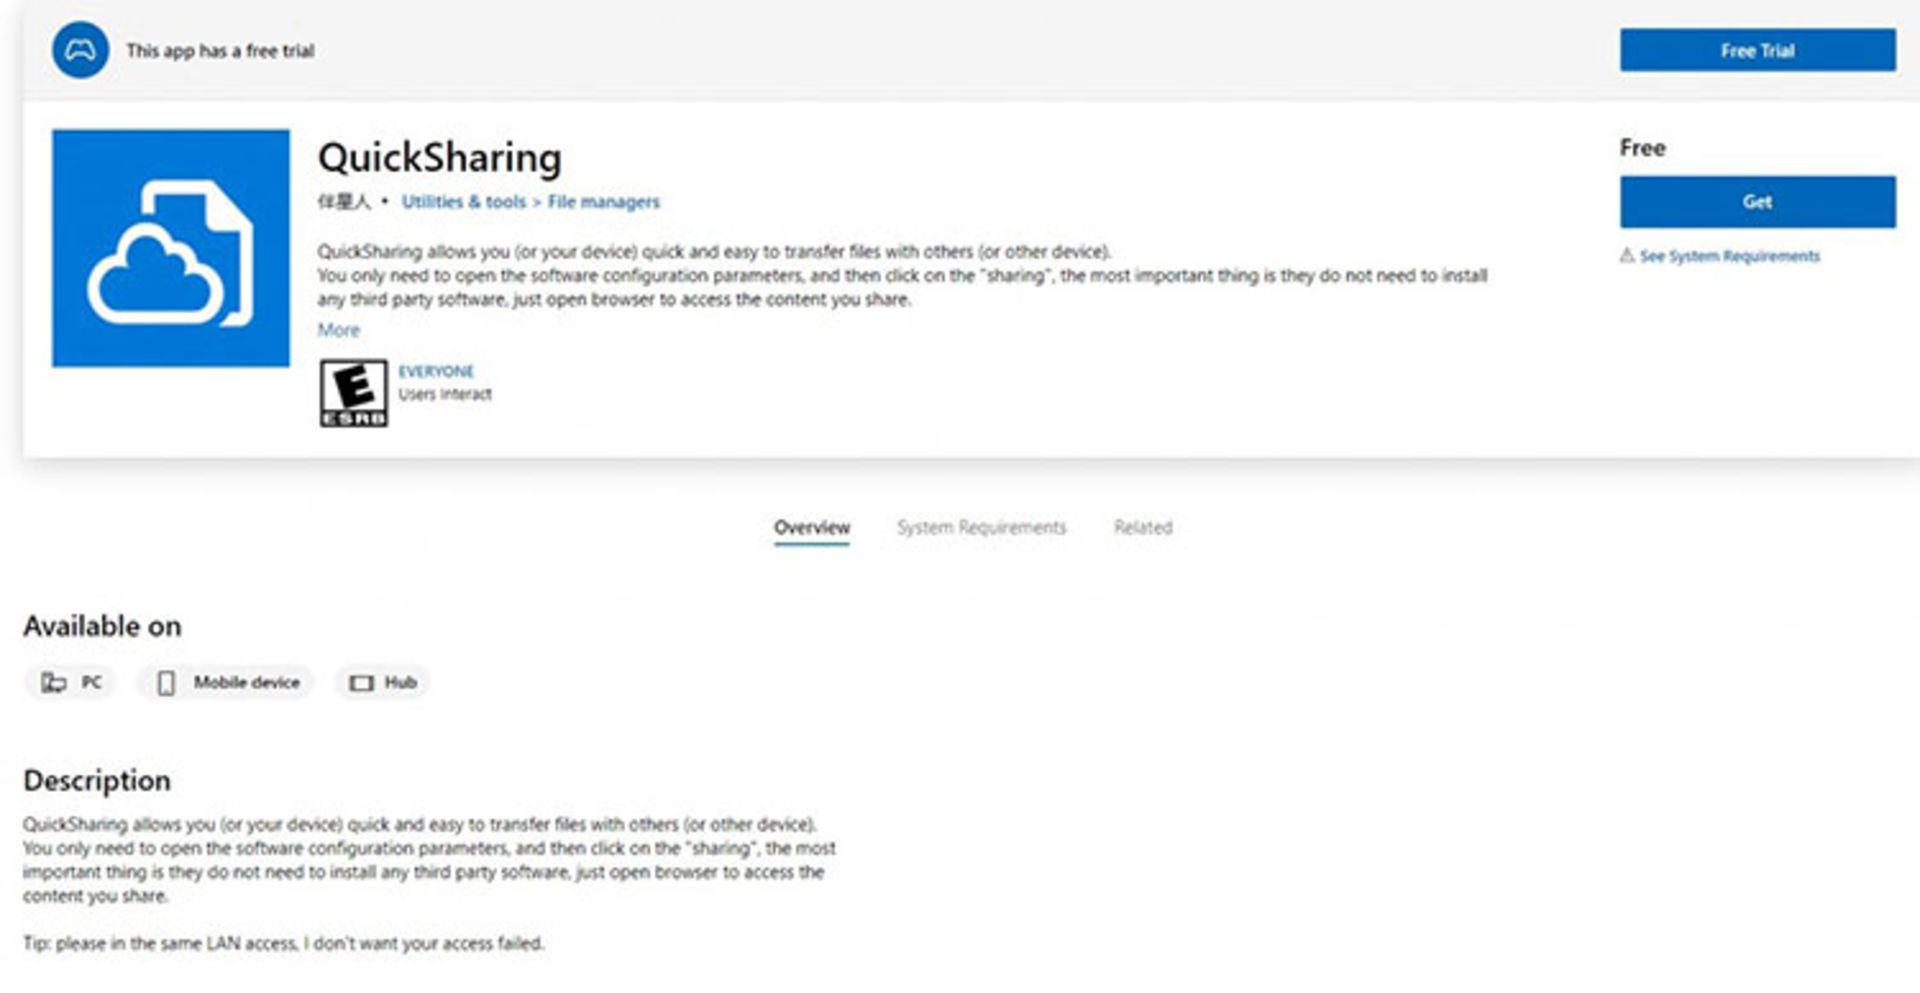Switch to the System Requirements tab
Screen dimensions: 1920x993
tap(981, 527)
